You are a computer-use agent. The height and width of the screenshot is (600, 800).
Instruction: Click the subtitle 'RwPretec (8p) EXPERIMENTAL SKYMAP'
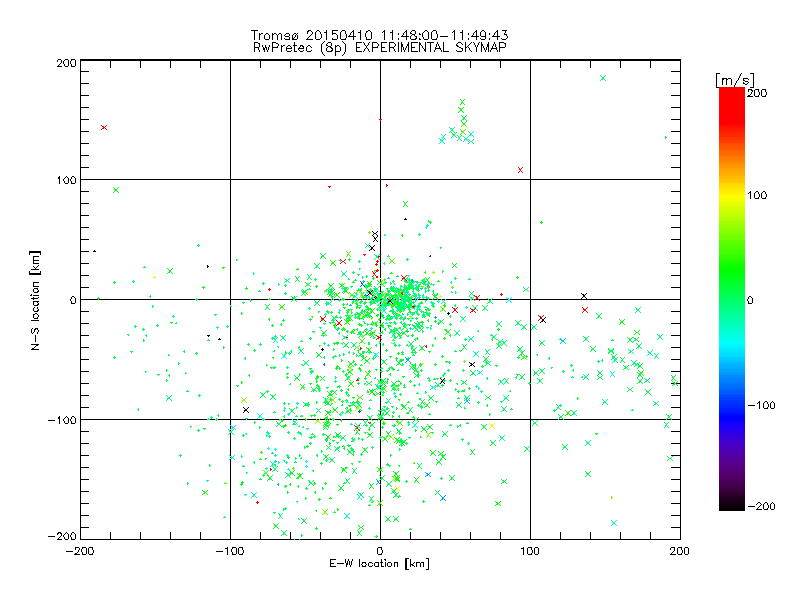click(380, 47)
